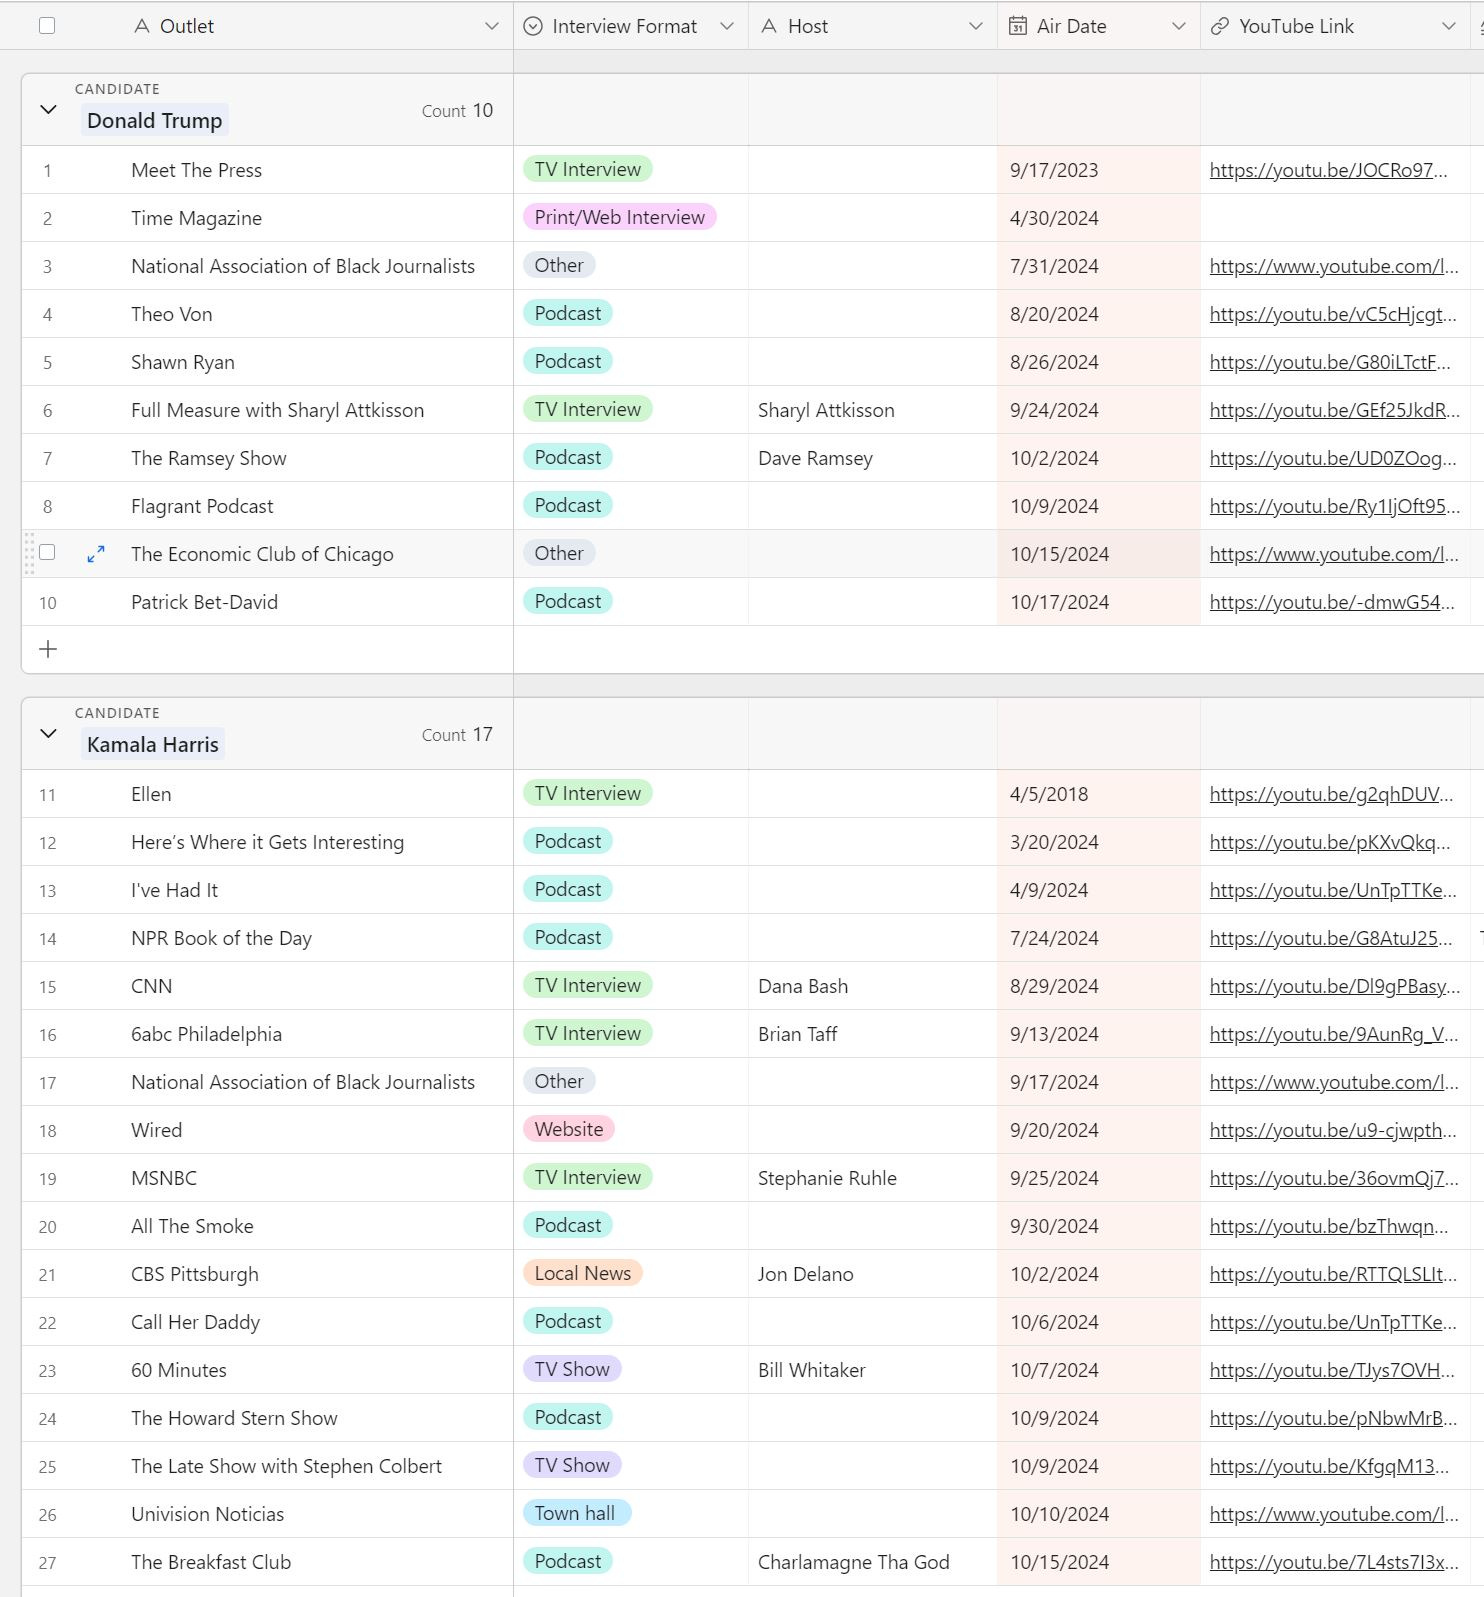Open the Shawn Ryan YouTube link
The width and height of the screenshot is (1484, 1597).
[1330, 362]
